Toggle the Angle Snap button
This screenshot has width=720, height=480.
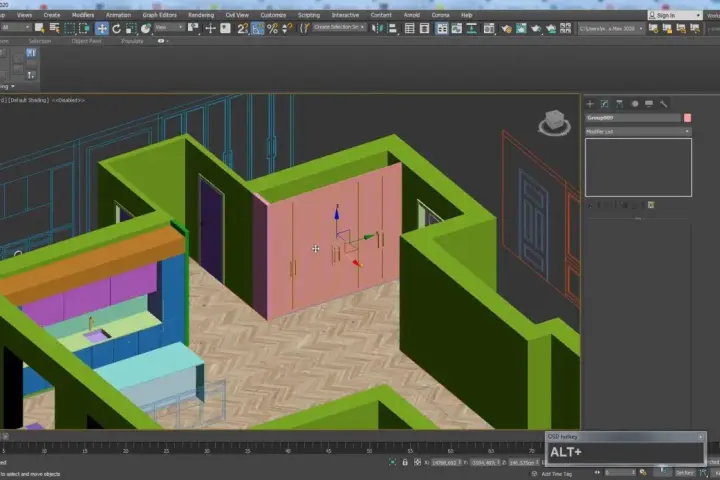(x=258, y=28)
